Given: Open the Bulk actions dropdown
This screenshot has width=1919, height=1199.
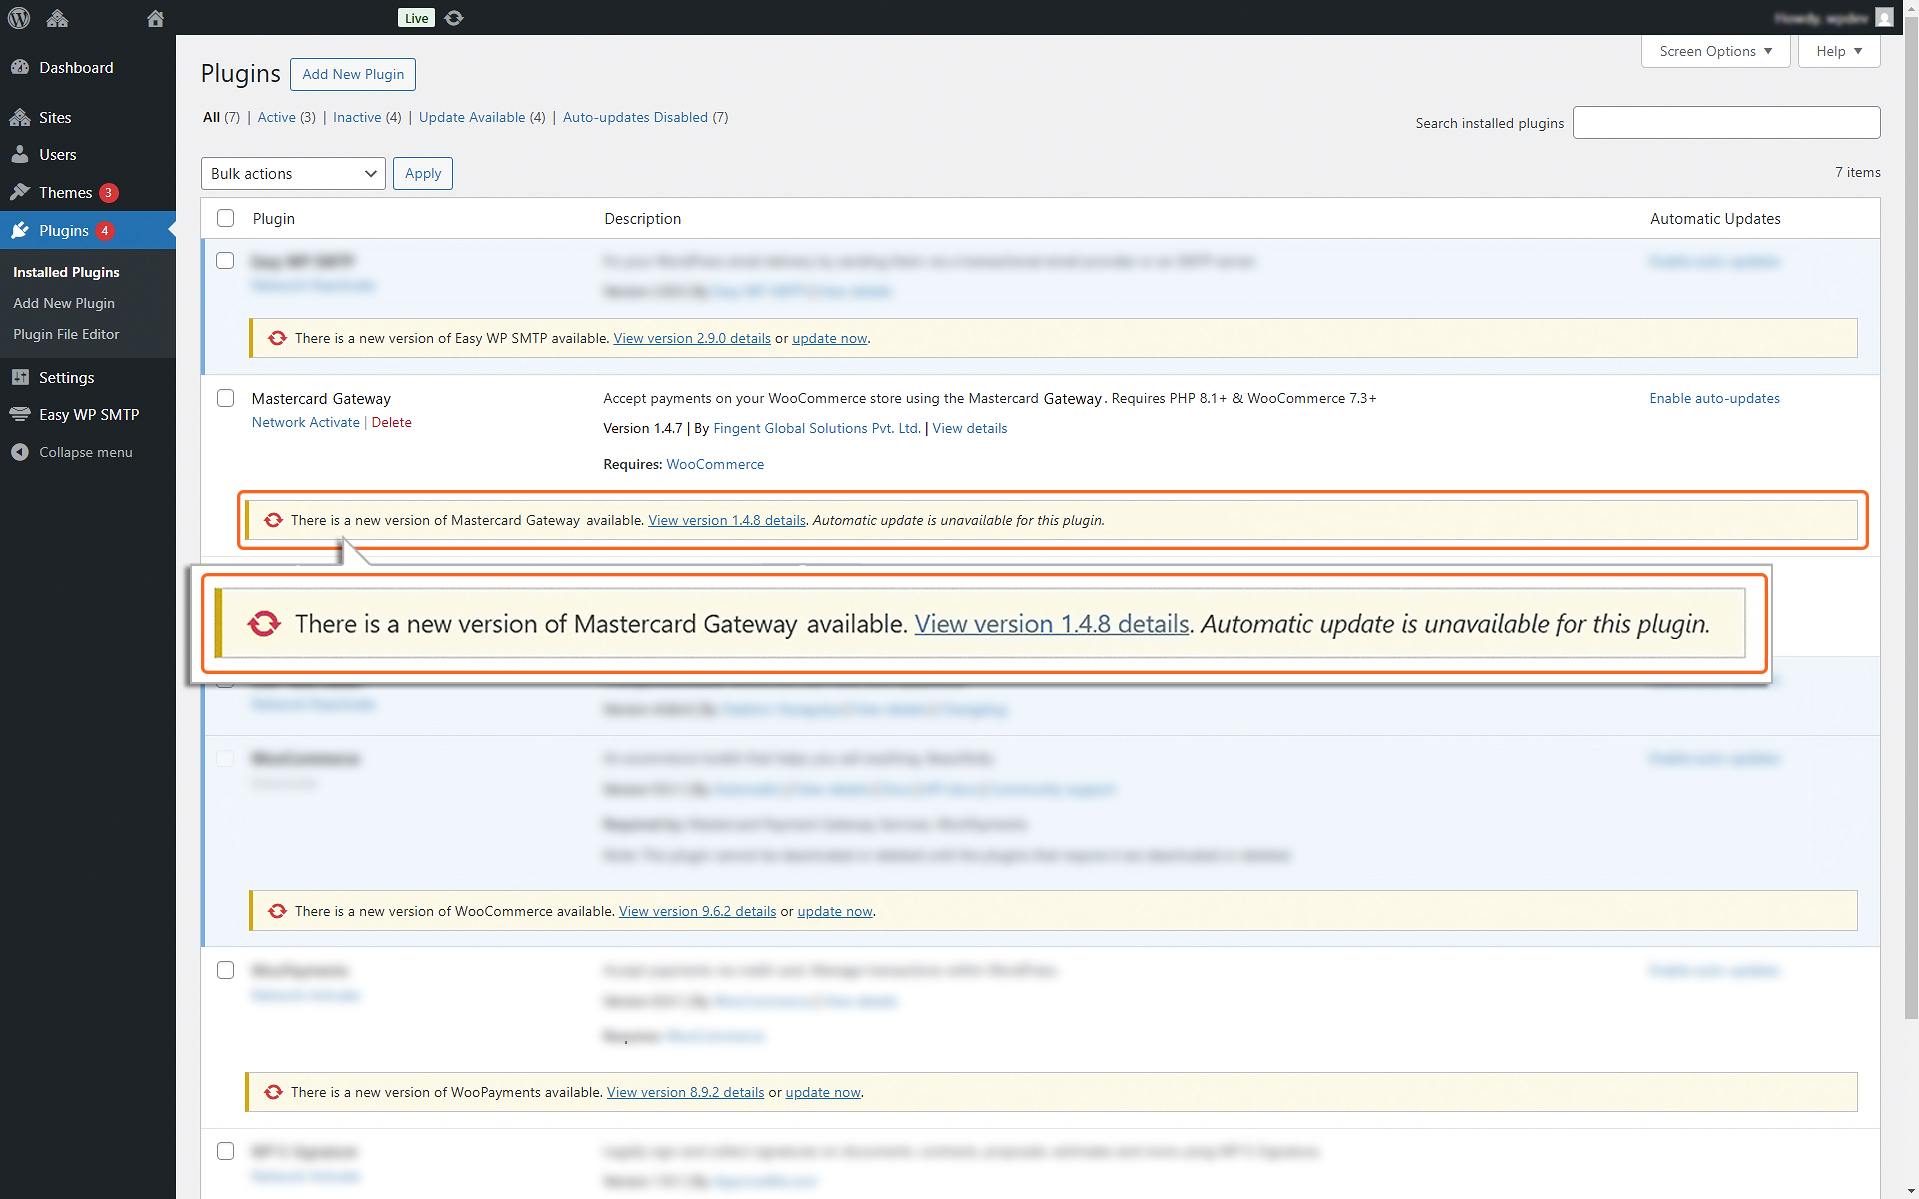Looking at the screenshot, I should pos(293,173).
